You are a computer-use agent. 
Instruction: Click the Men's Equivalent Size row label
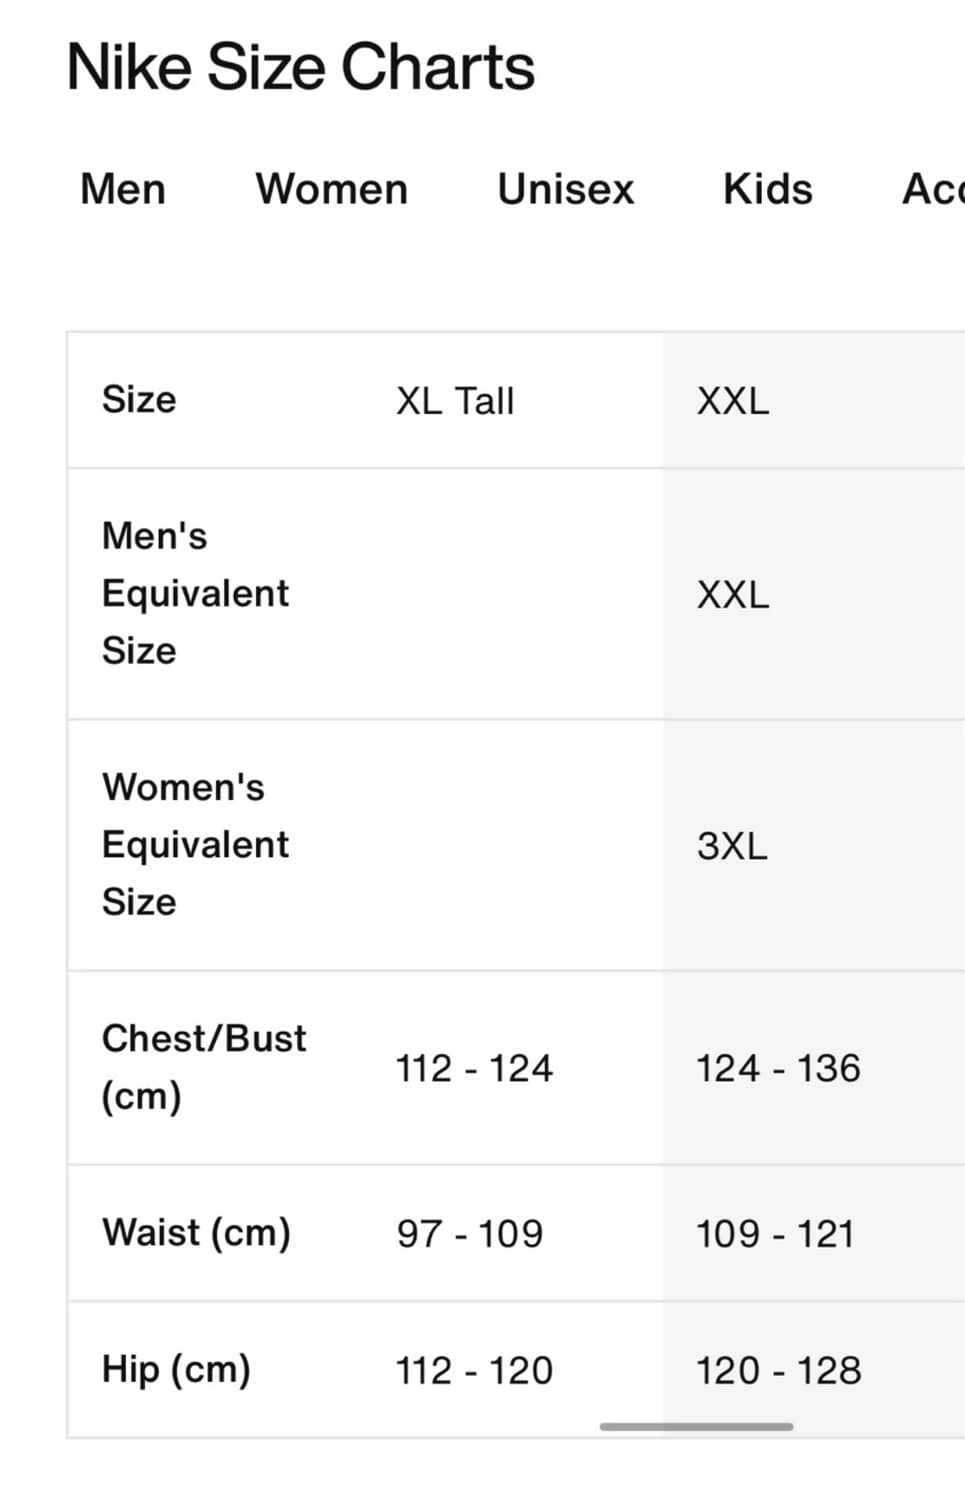click(195, 593)
